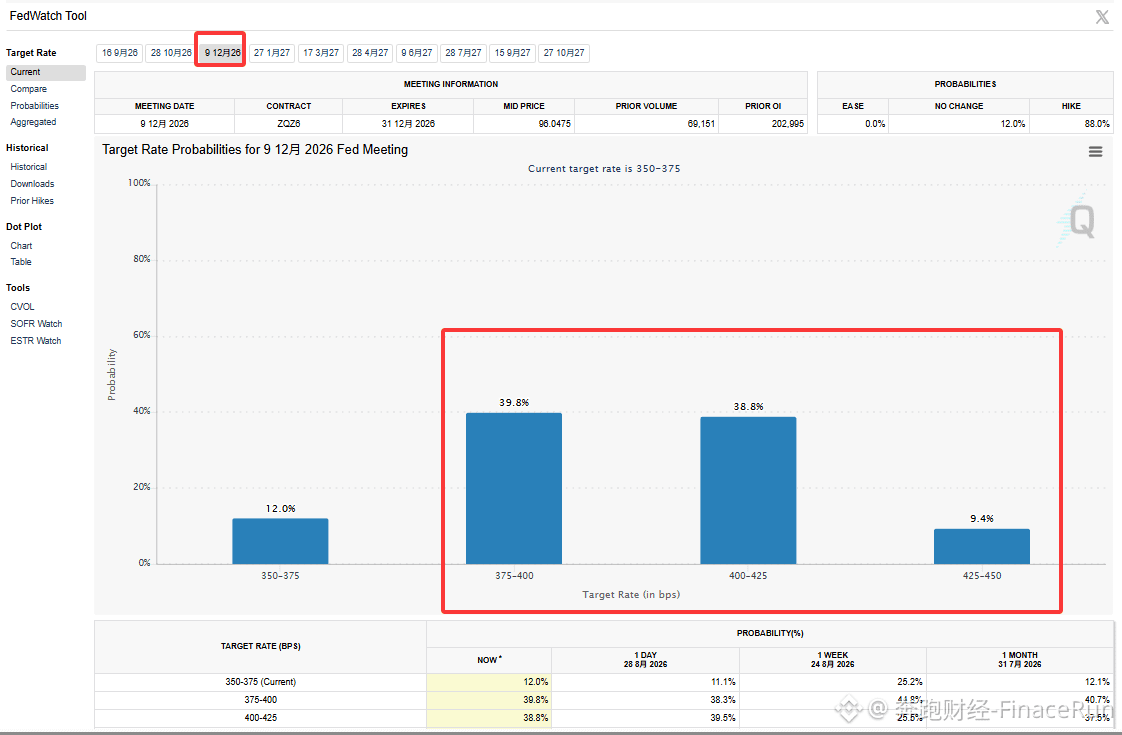The image size is (1122, 735).
Task: Open the Historical sidebar link
Action: [29, 167]
